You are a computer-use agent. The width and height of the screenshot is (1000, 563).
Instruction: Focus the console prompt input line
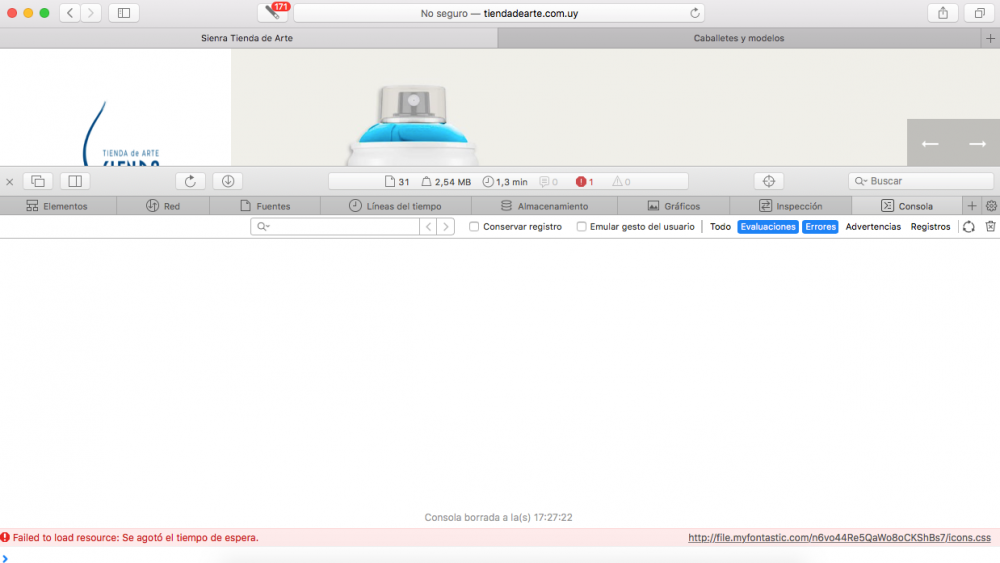point(500,558)
